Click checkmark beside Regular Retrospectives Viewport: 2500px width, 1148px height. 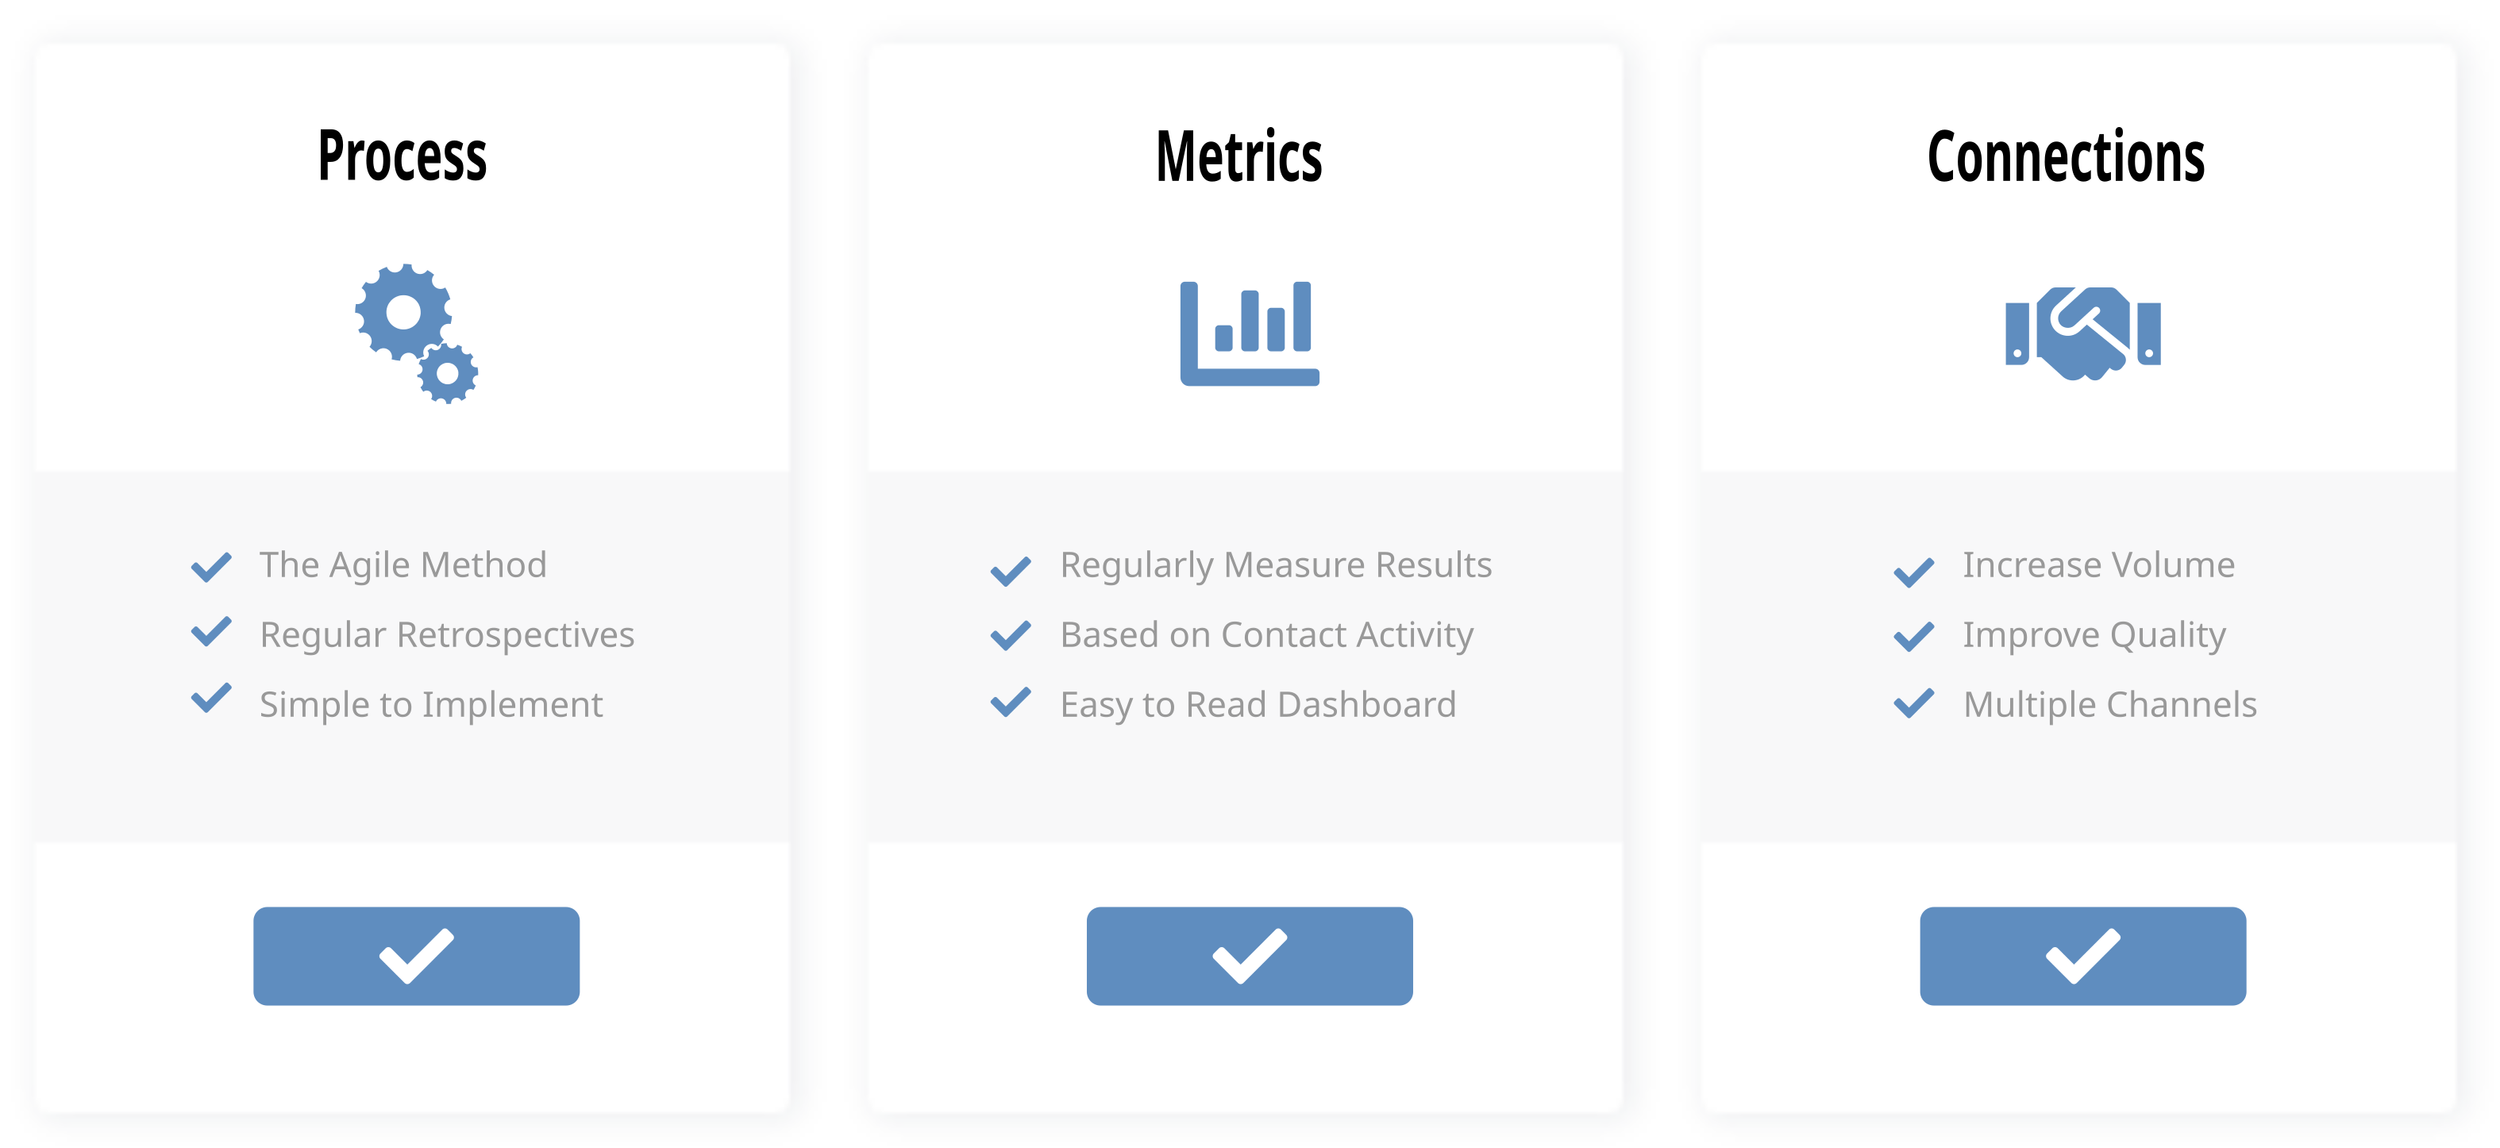click(211, 631)
